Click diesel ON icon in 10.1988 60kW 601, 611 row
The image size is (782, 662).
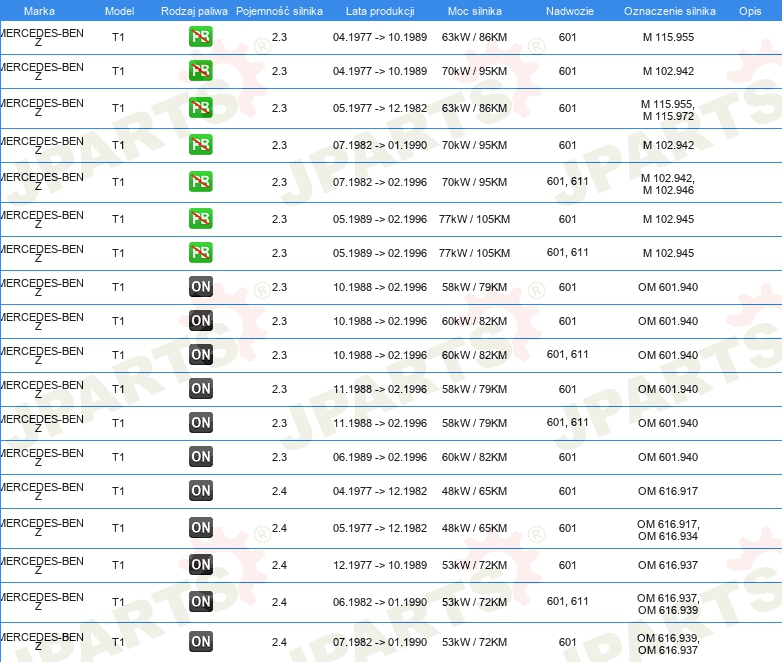pos(200,355)
